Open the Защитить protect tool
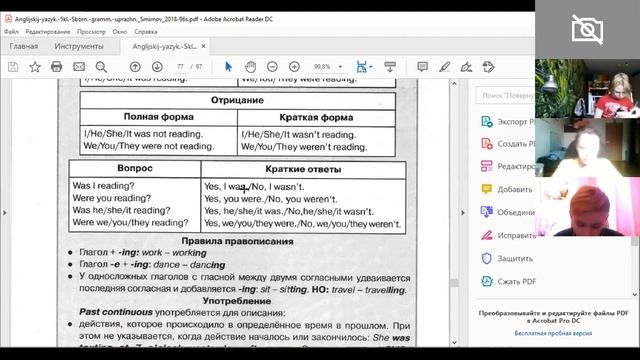Screen dimensions: 640x360 pyautogui.click(x=507, y=258)
